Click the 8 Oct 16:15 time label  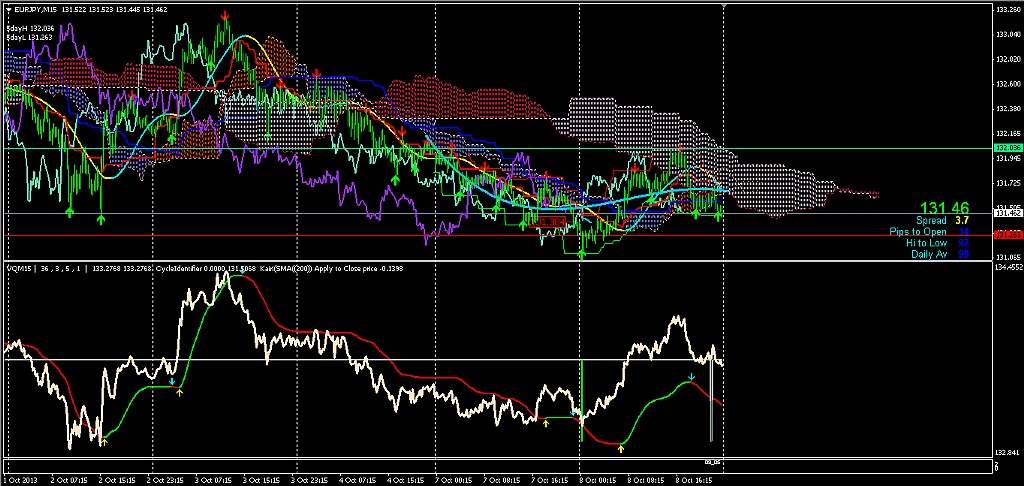pos(694,481)
